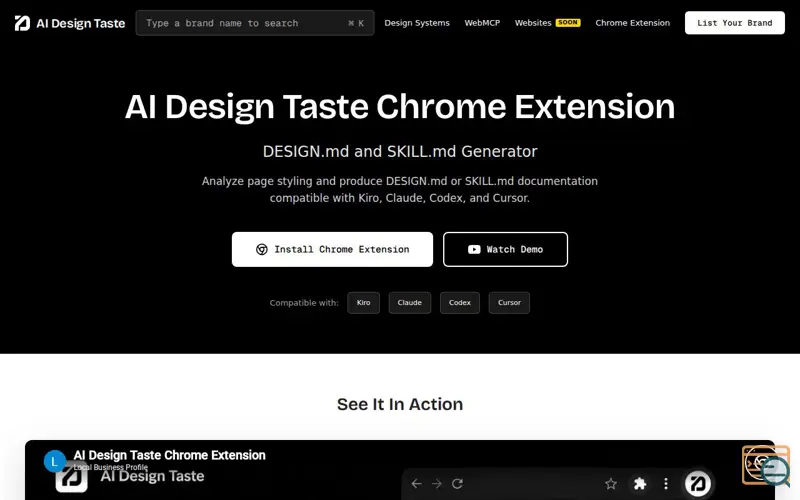The image size is (800, 500).
Task: Click the Install Chrome Extension button
Action: [x=332, y=249]
